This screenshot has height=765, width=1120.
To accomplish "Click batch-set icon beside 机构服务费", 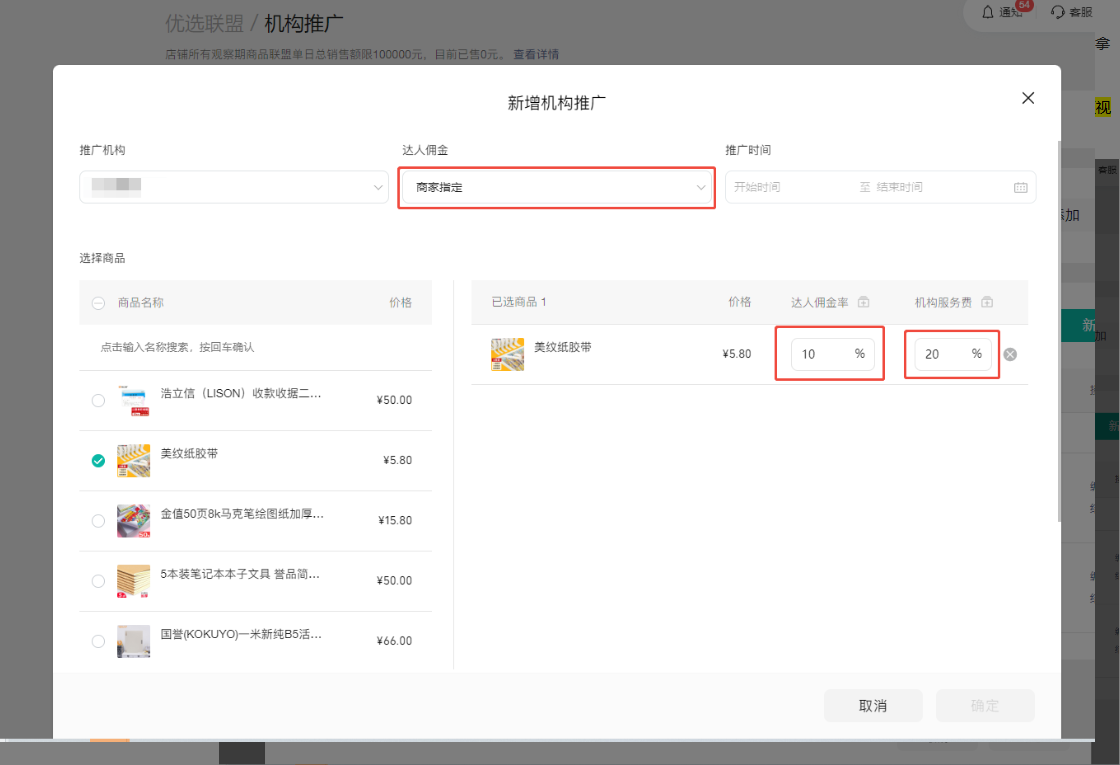I will coord(987,302).
